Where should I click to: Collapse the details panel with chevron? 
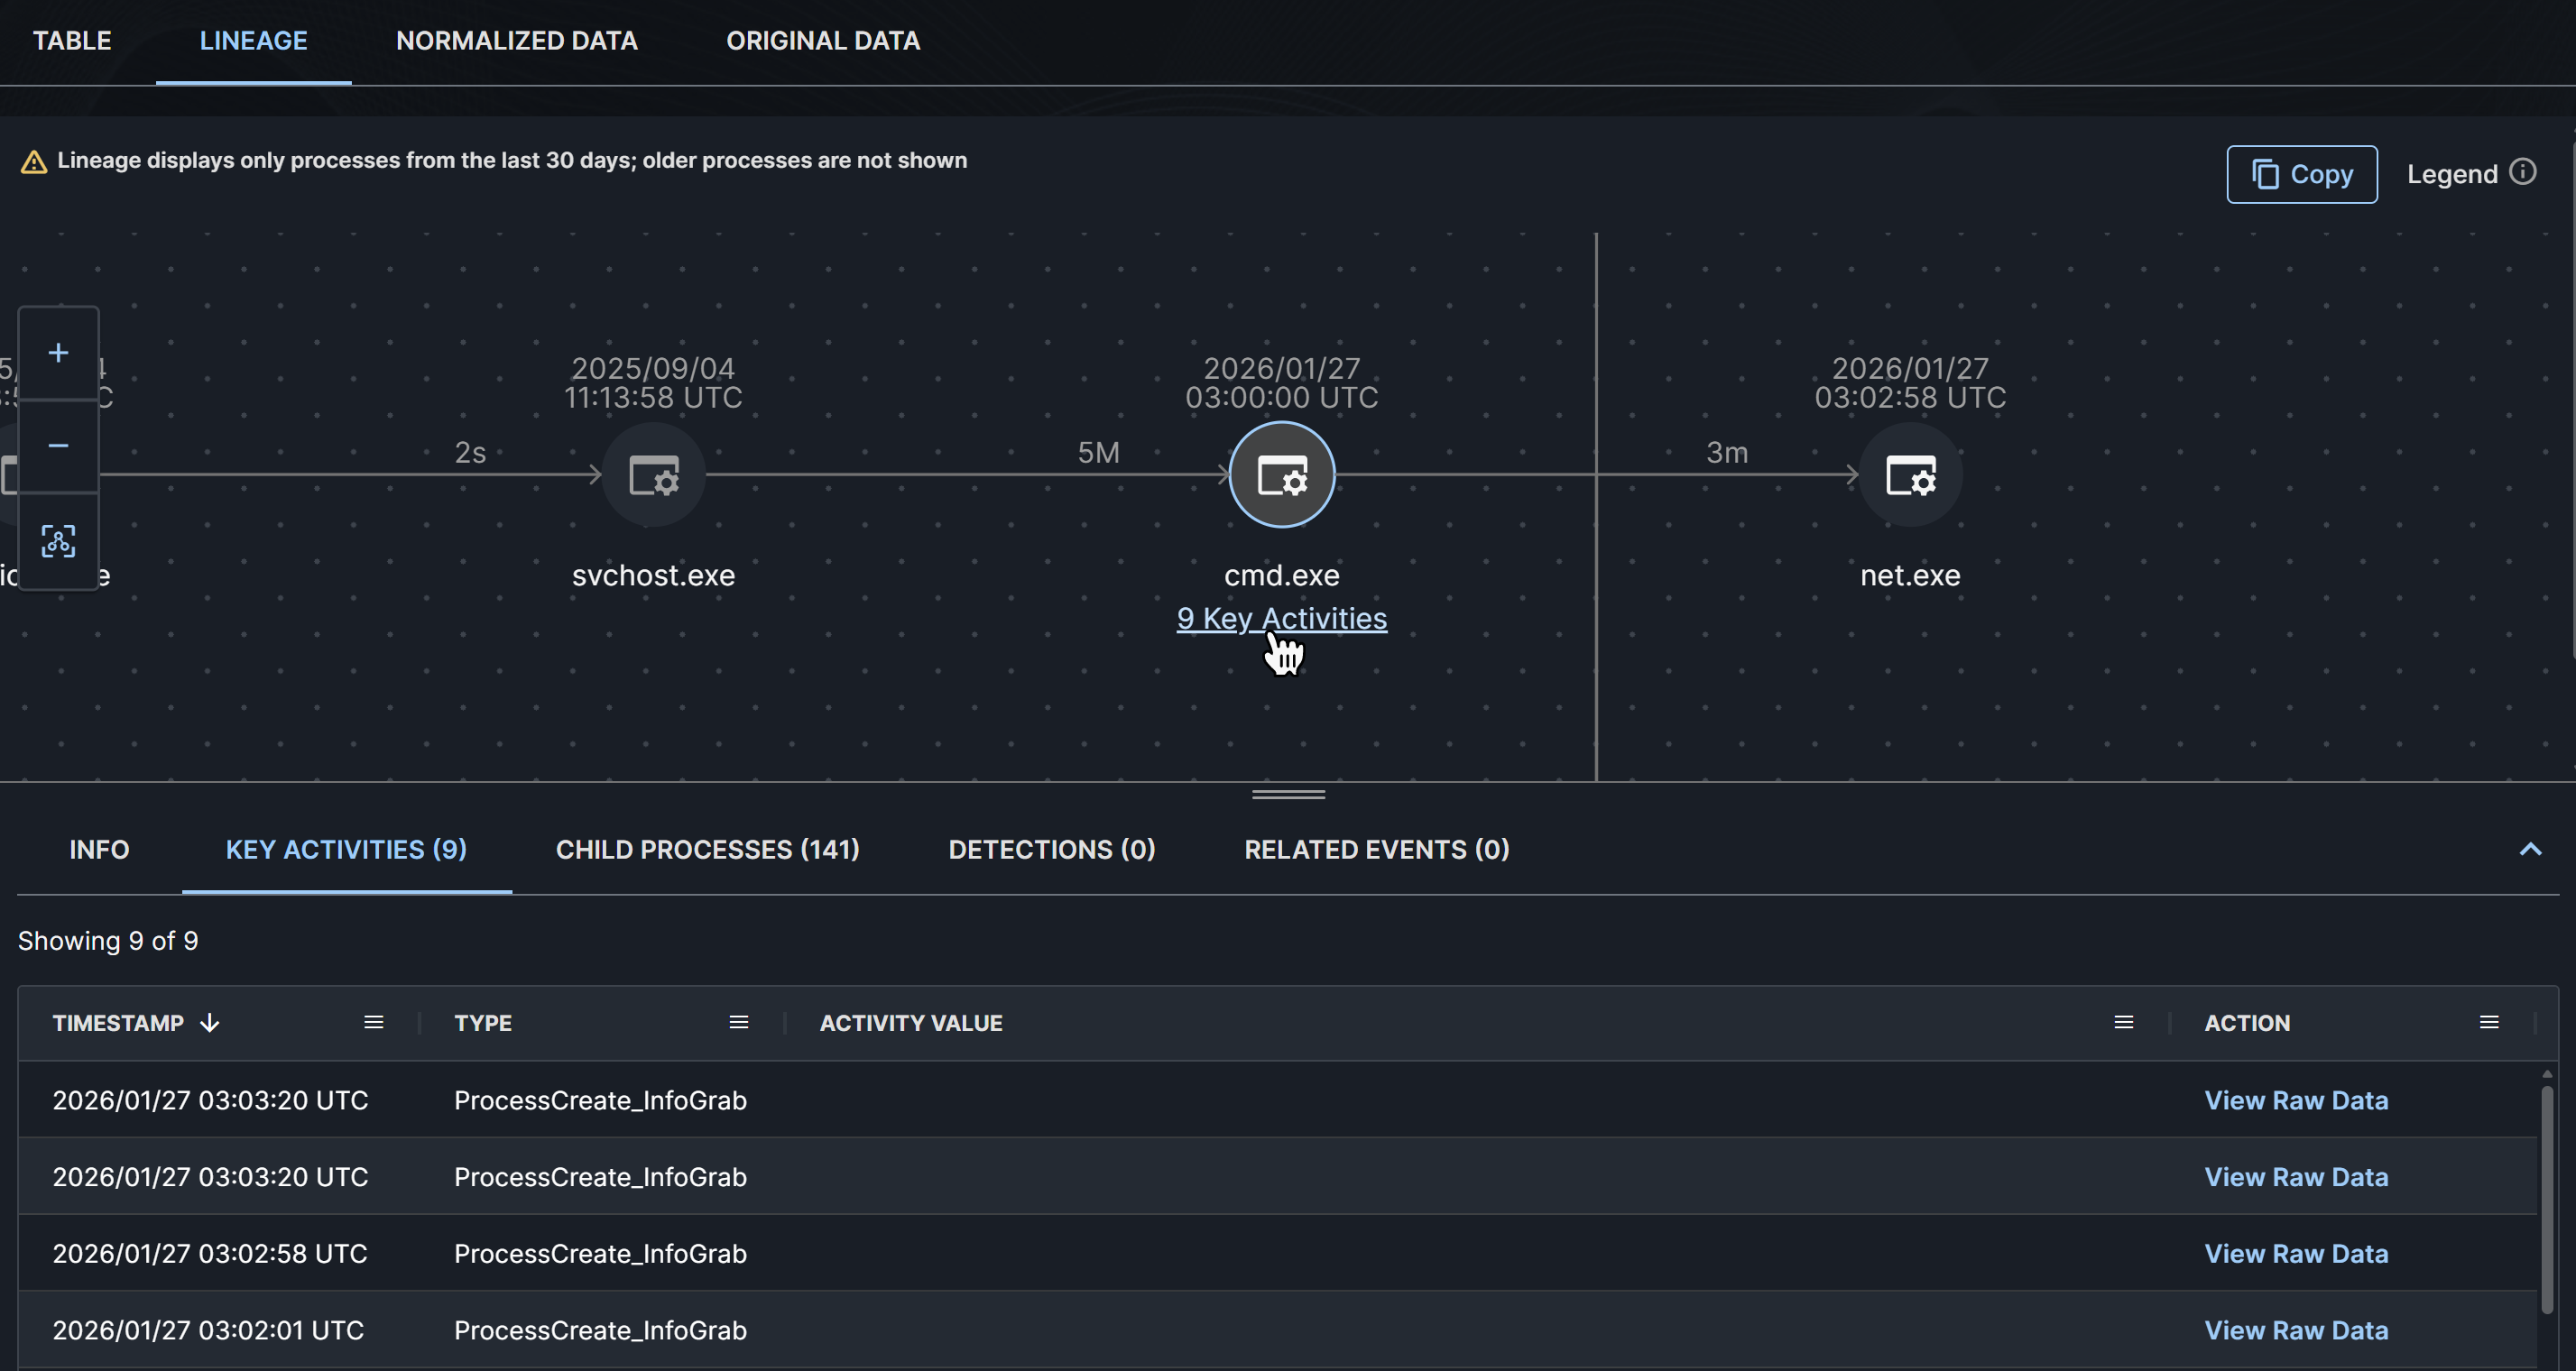tap(2529, 850)
